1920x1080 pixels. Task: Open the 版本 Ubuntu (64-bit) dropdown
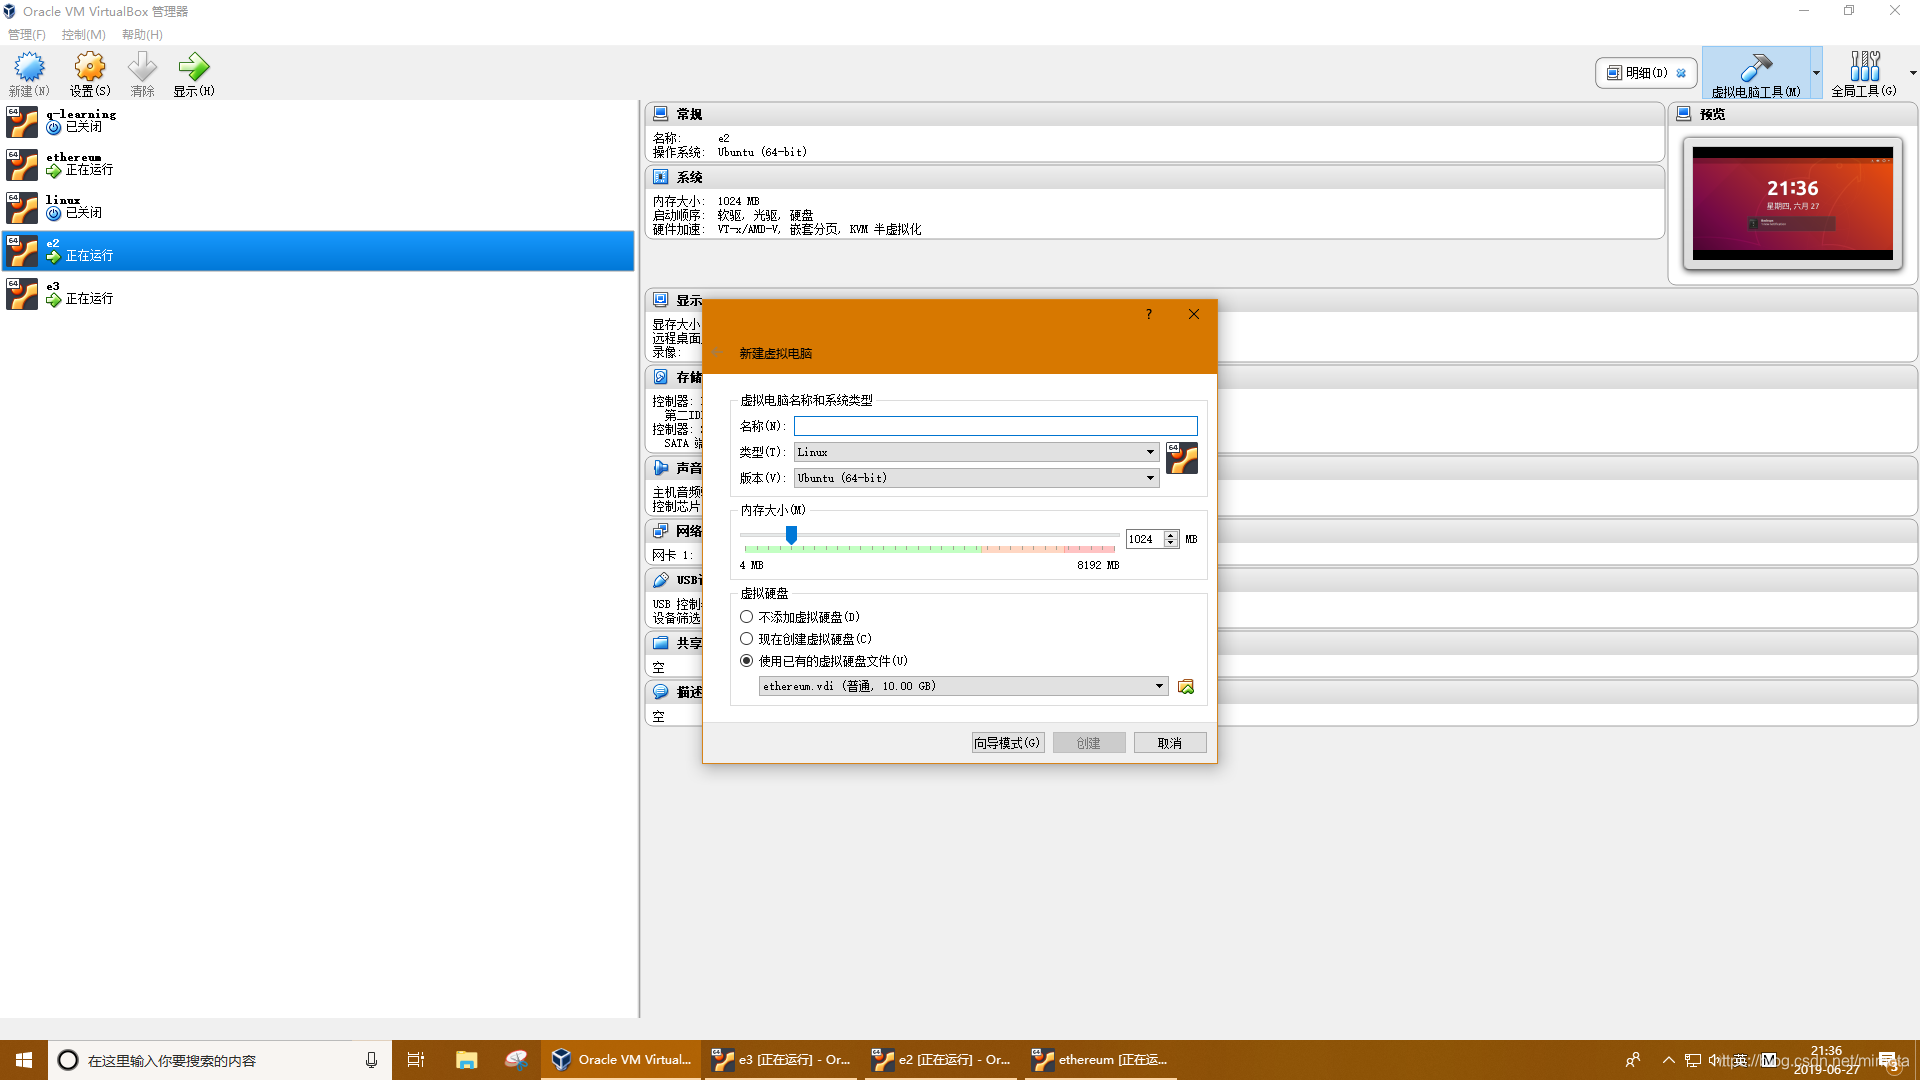click(976, 478)
